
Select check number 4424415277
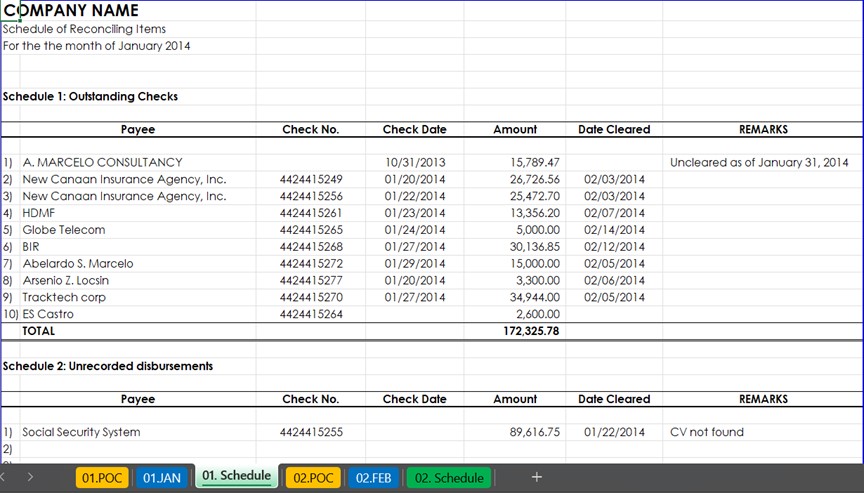[x=311, y=280]
